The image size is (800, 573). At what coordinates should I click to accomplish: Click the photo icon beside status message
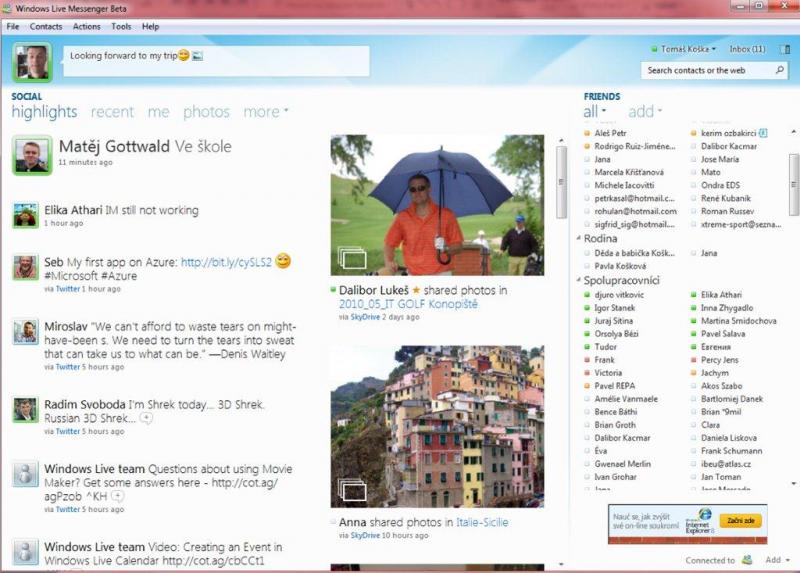click(x=197, y=56)
